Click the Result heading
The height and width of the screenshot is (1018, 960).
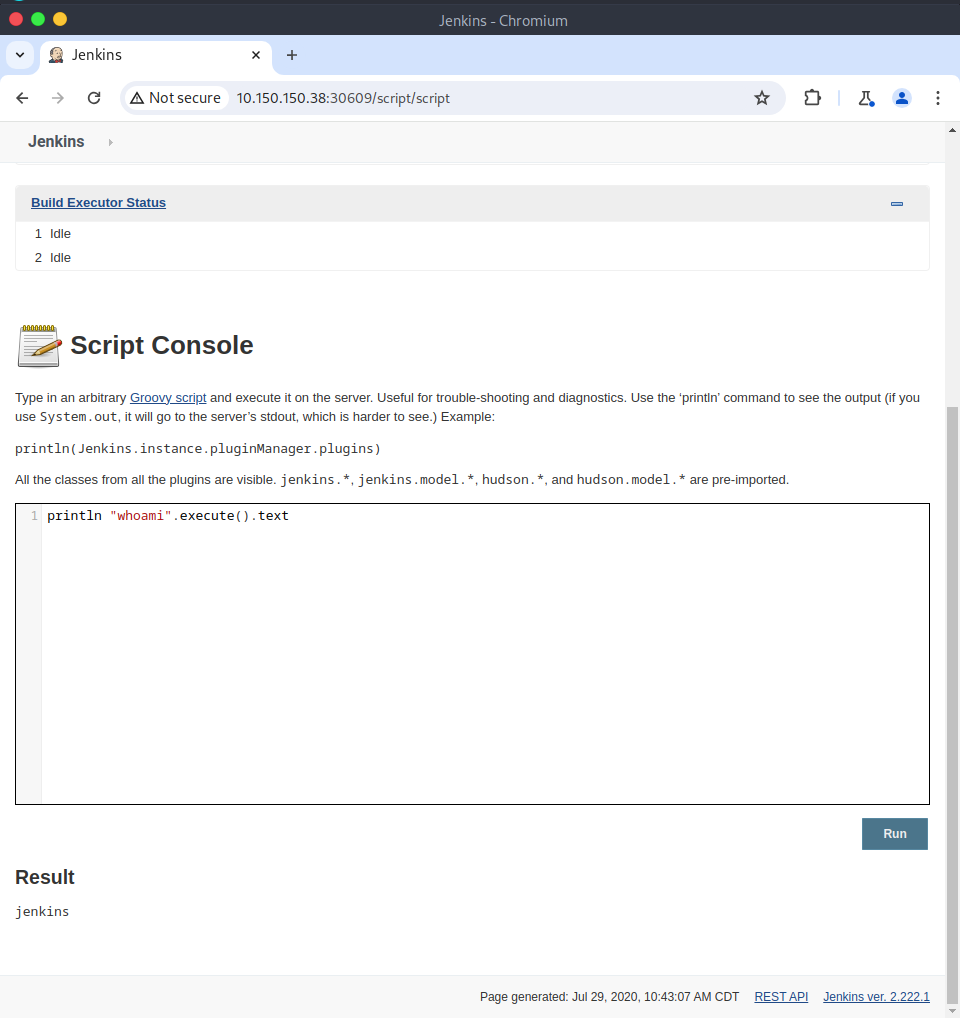click(x=45, y=877)
